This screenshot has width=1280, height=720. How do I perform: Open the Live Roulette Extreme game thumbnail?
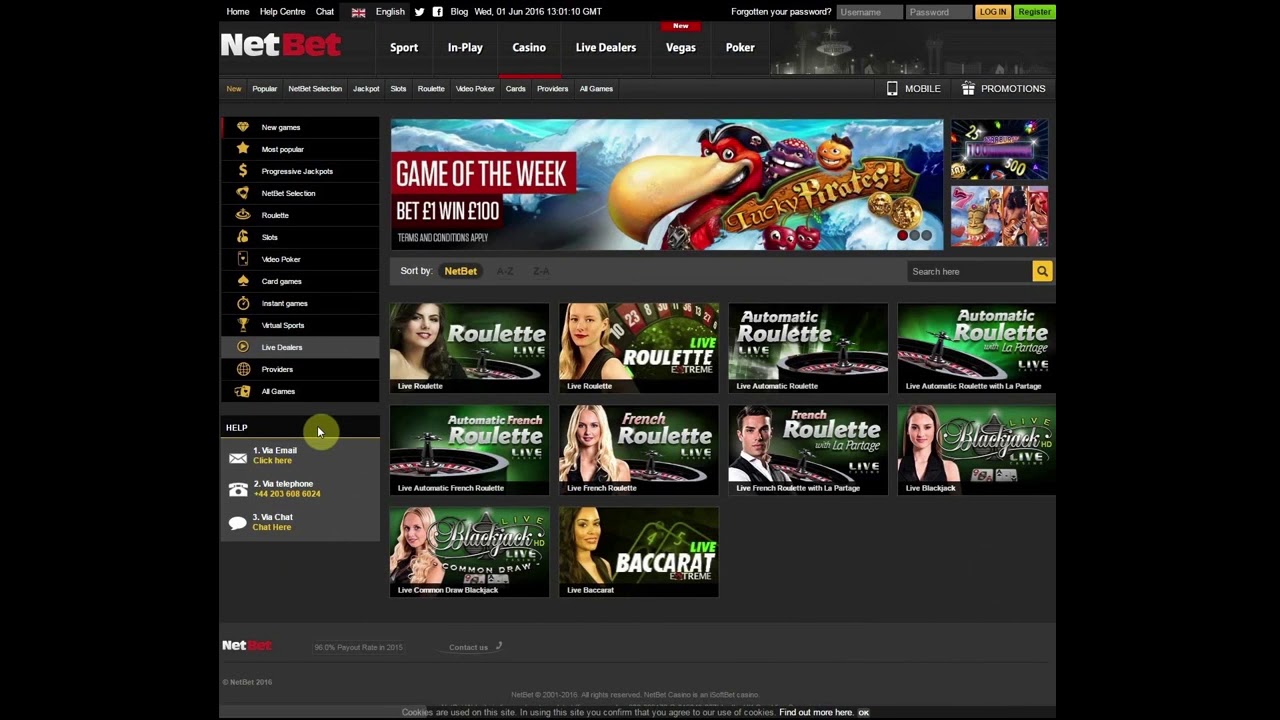639,347
